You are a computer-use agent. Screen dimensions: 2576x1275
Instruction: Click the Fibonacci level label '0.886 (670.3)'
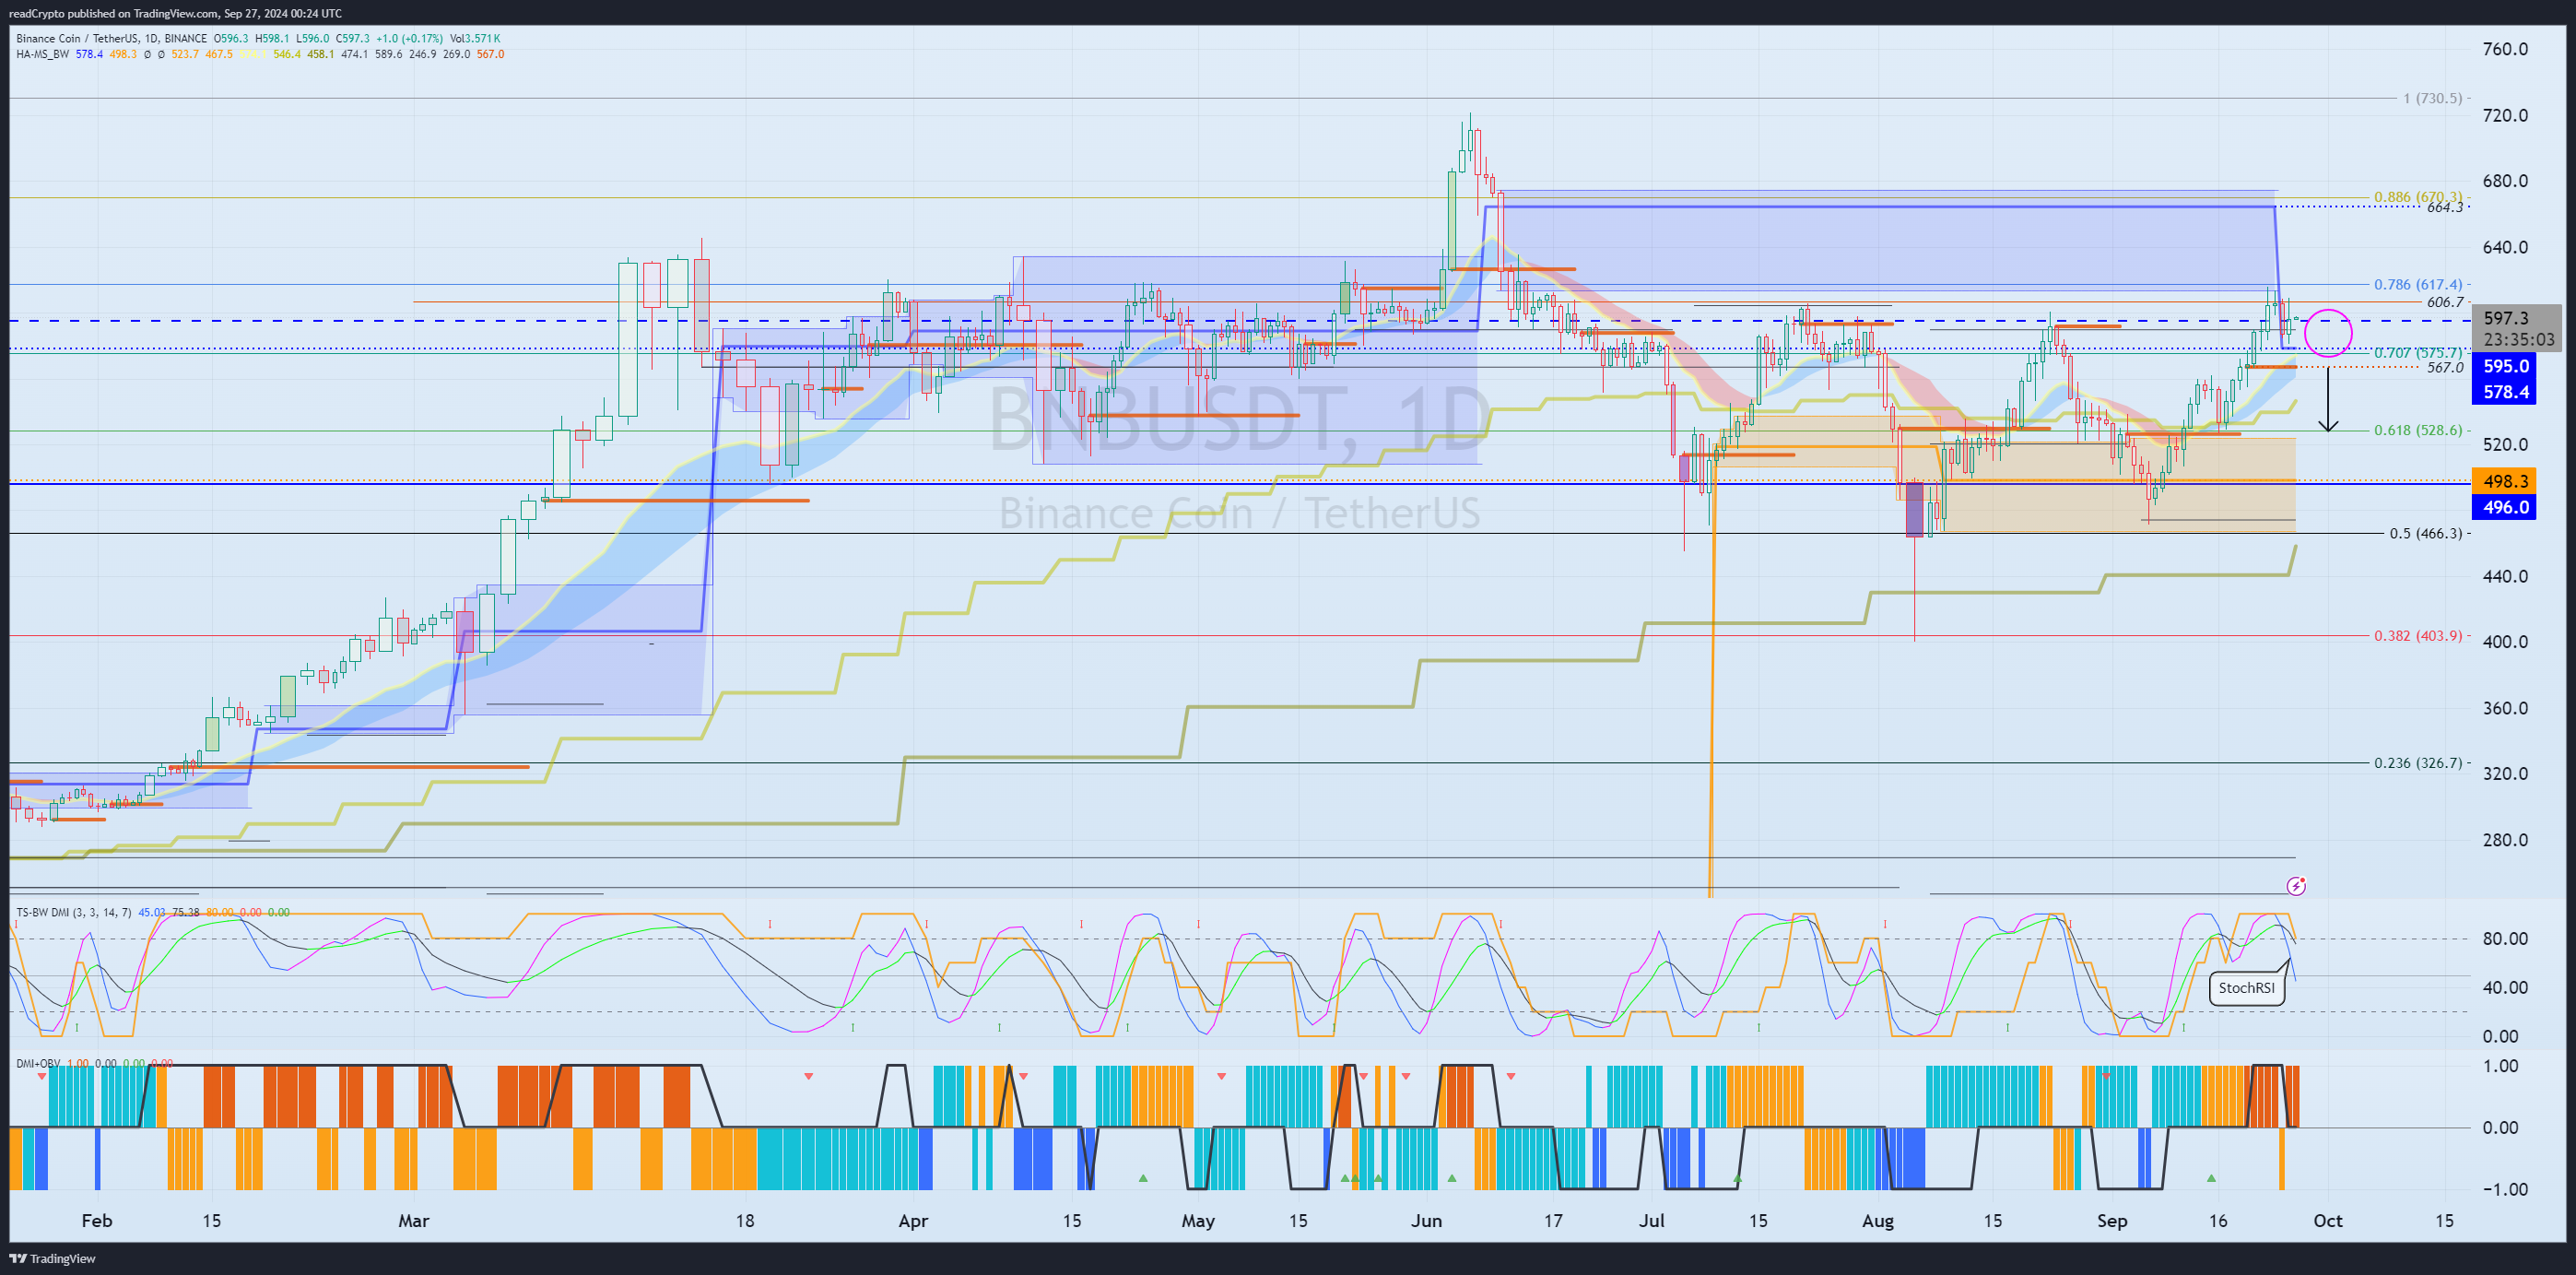pos(2418,197)
